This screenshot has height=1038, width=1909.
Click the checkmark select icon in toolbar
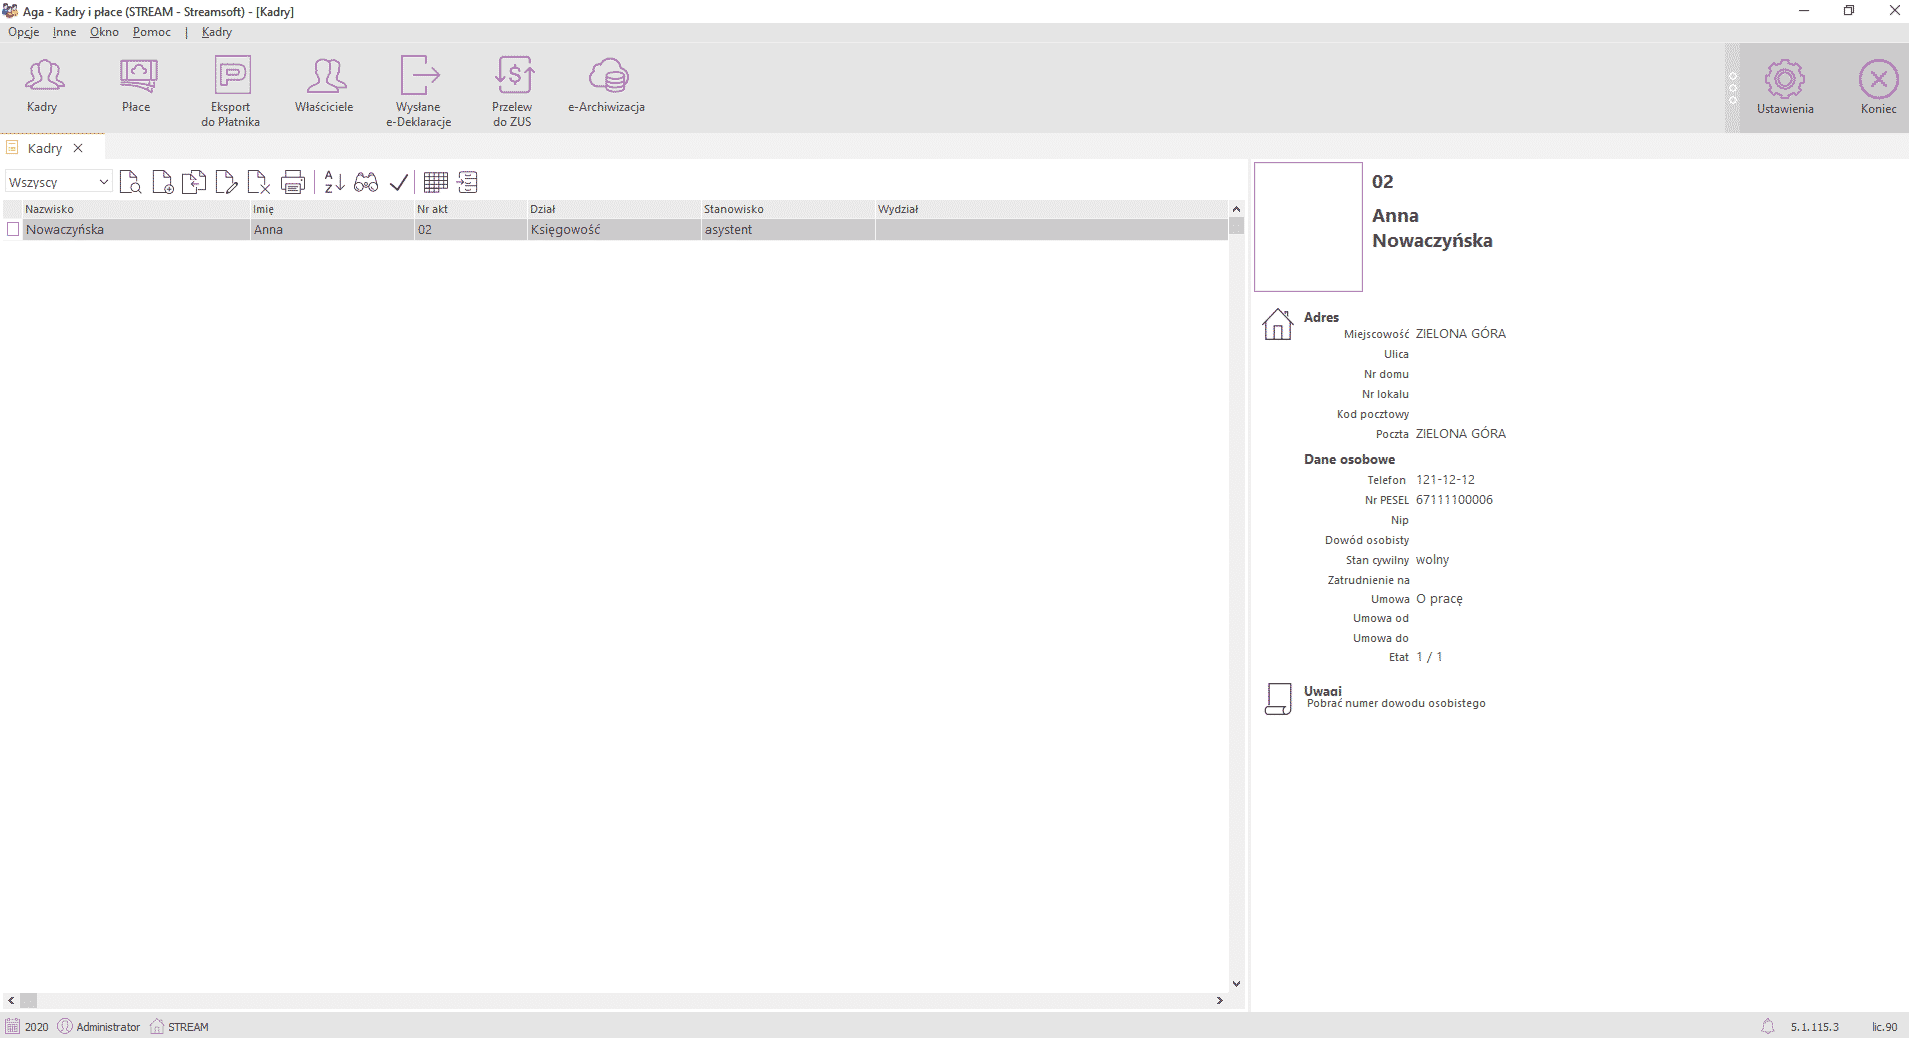click(x=399, y=182)
